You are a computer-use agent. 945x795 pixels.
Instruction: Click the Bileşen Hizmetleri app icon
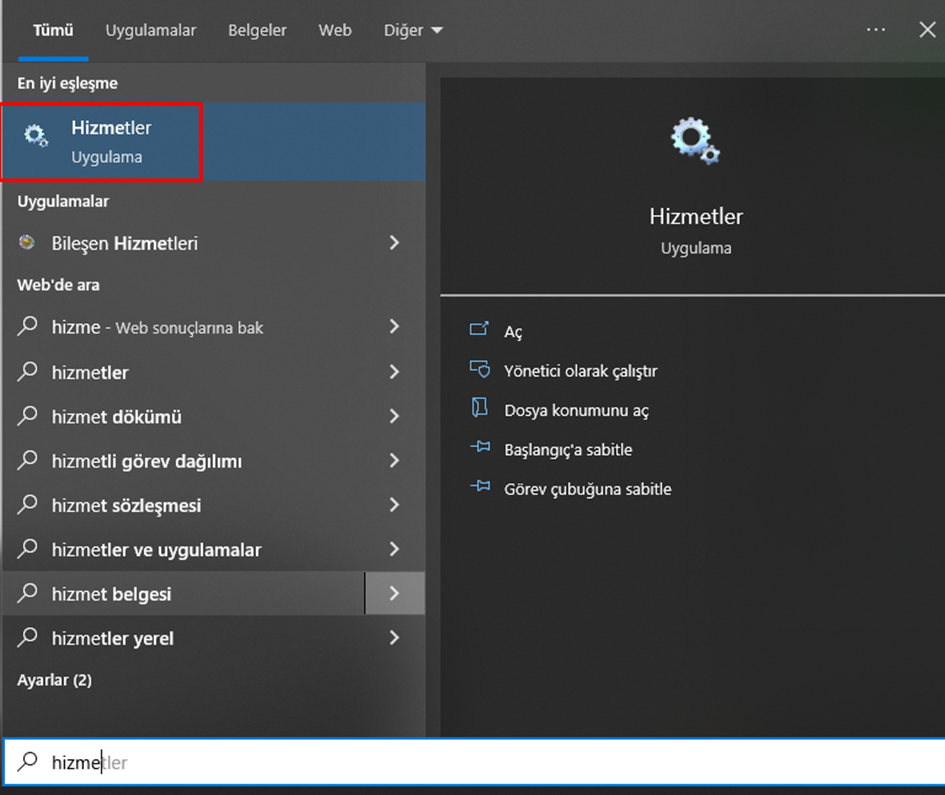tap(27, 243)
